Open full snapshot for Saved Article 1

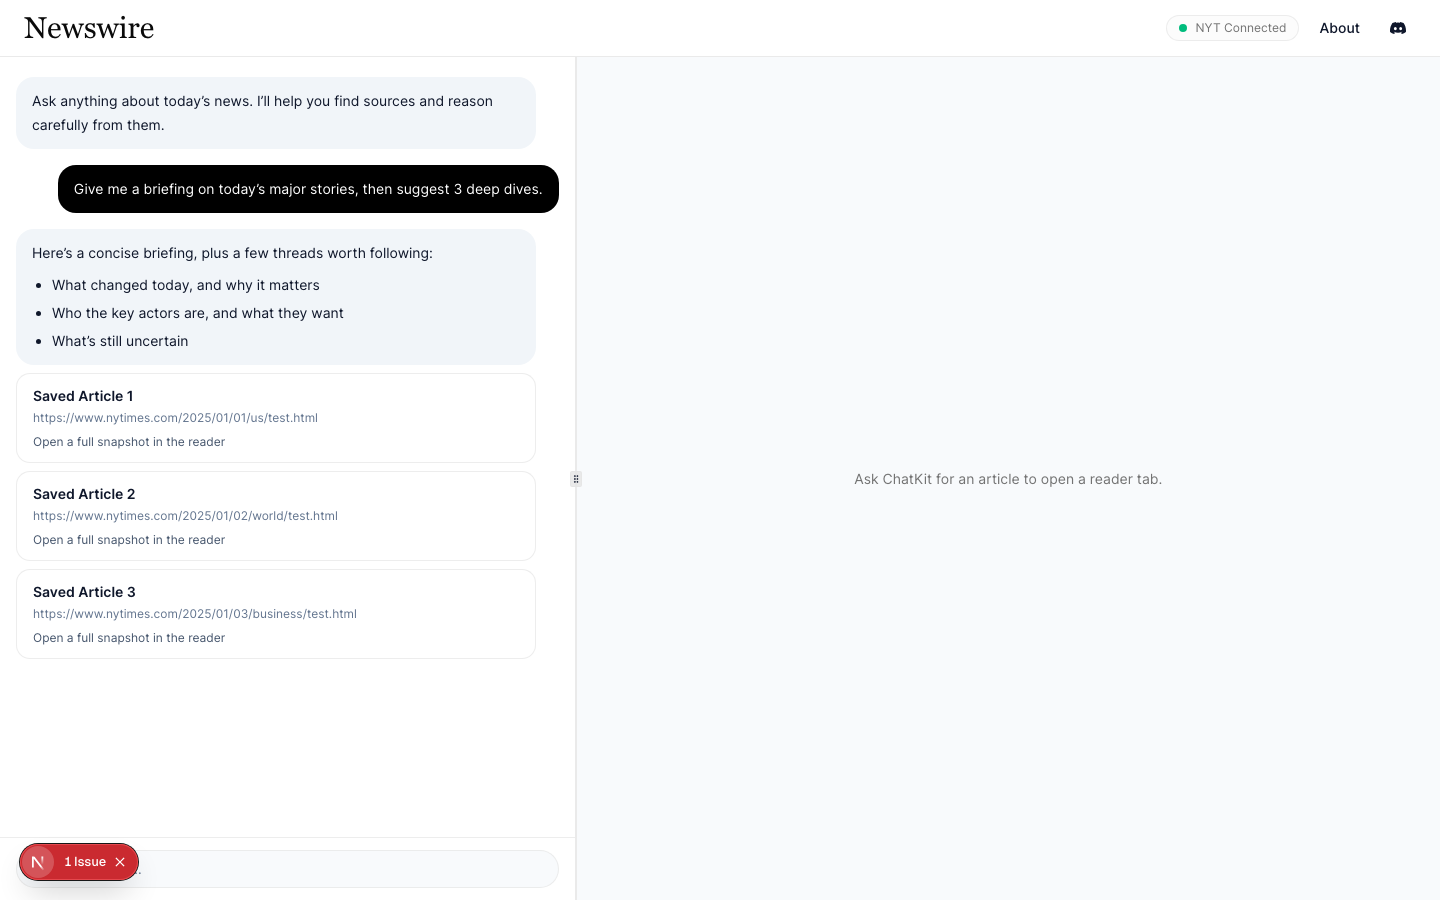129,442
